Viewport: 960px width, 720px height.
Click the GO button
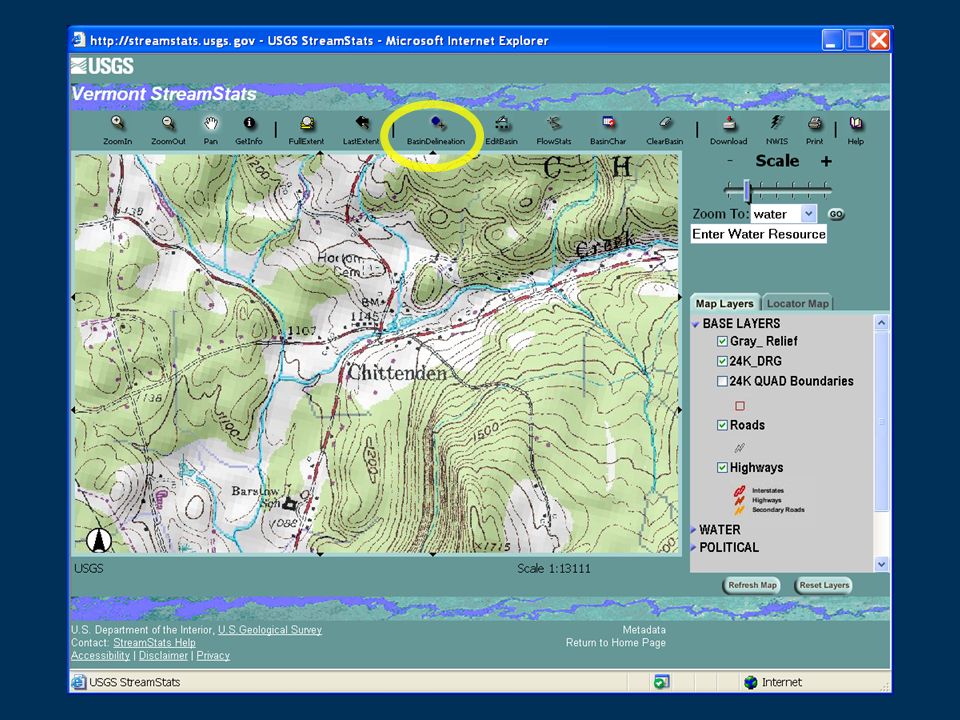click(836, 214)
